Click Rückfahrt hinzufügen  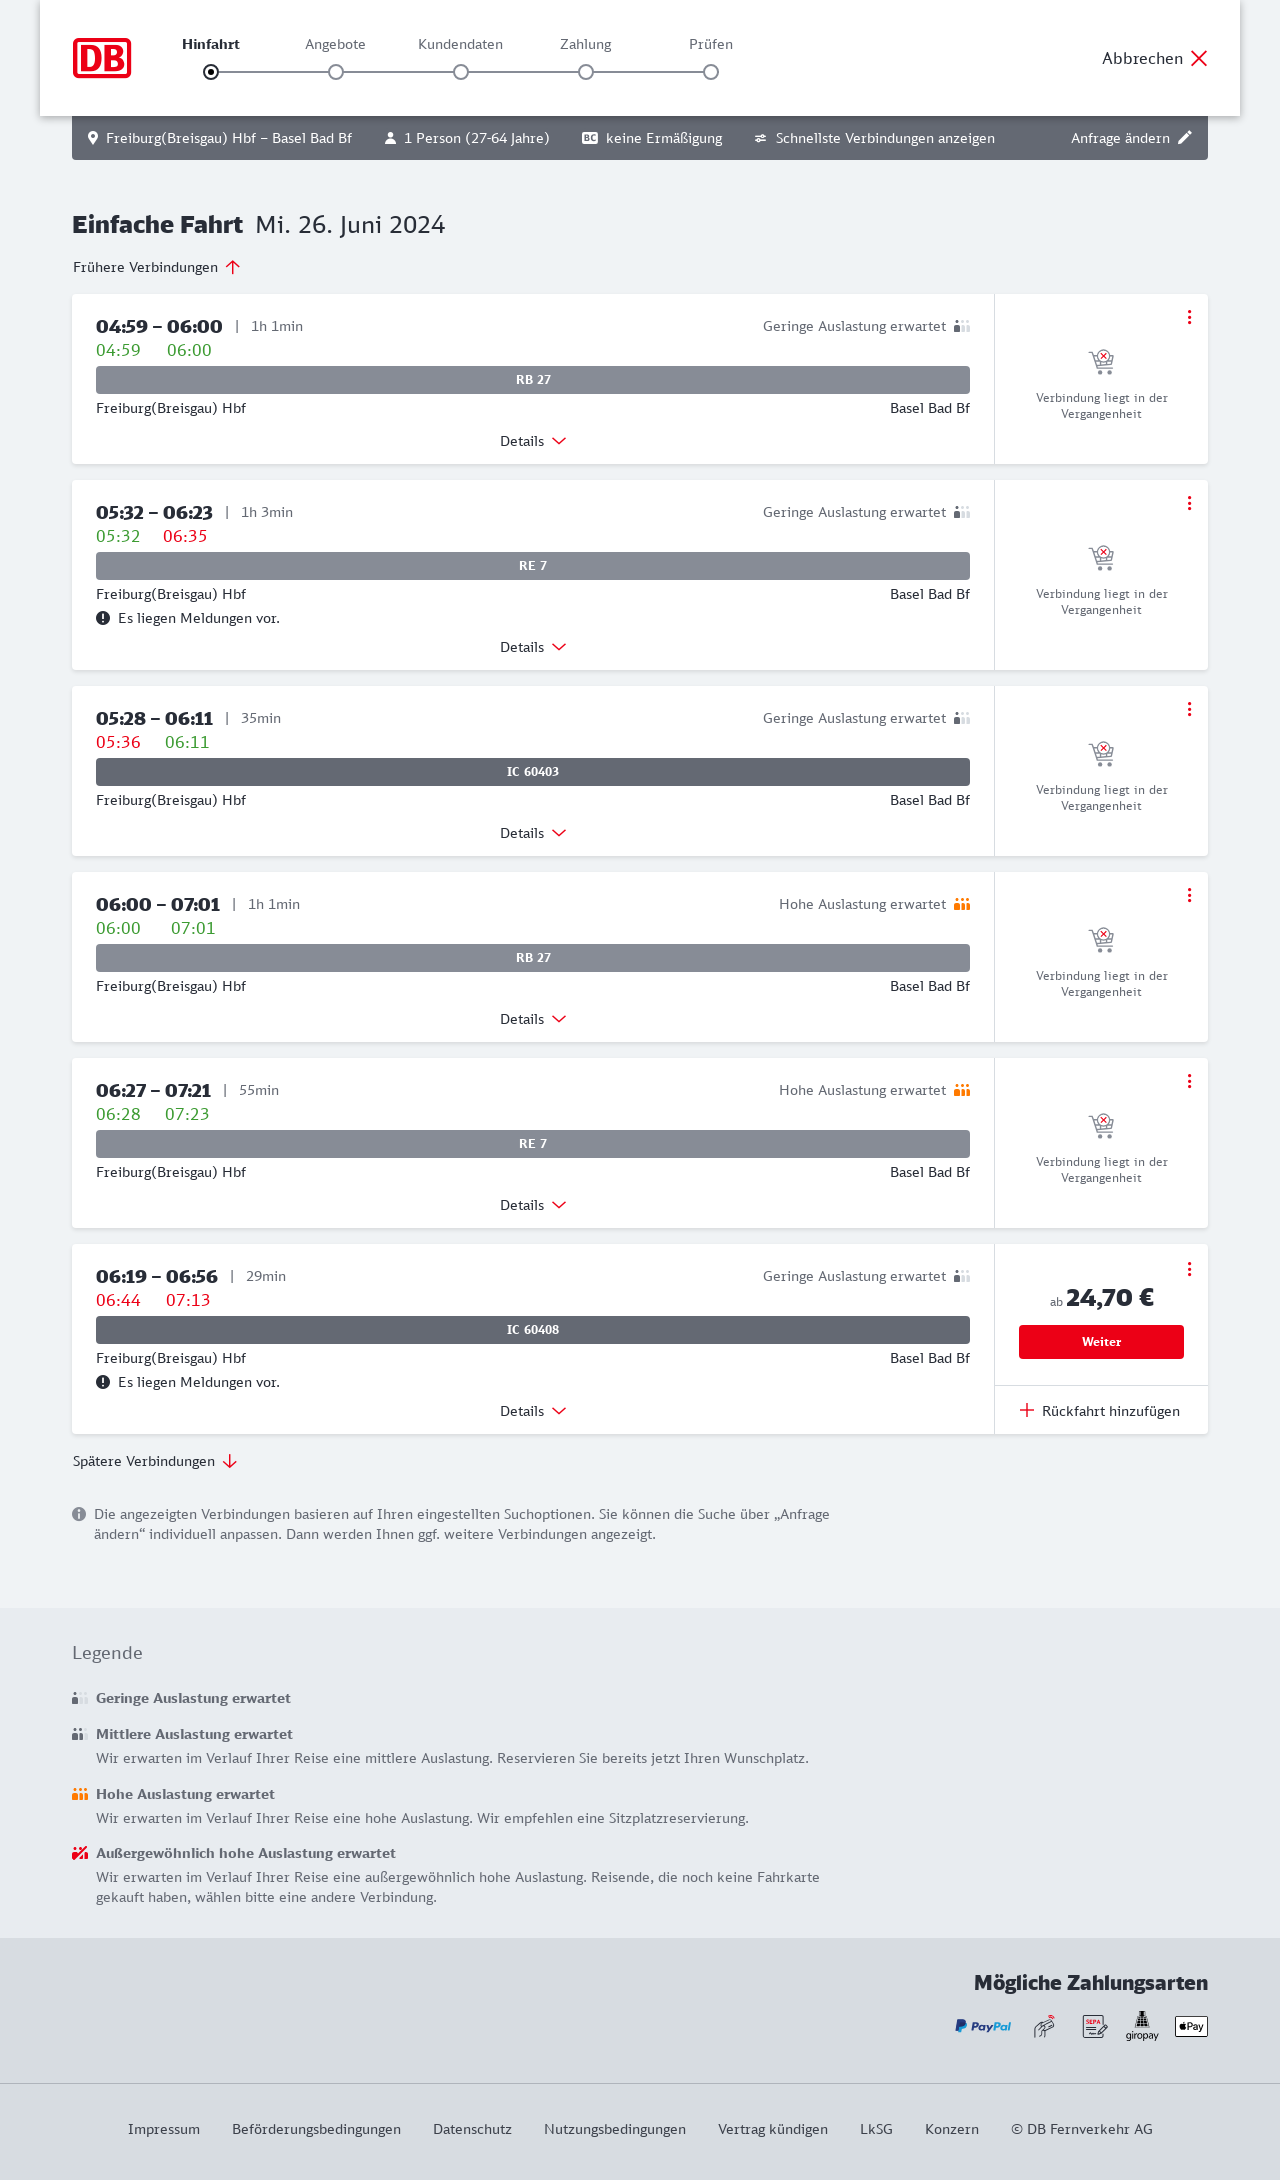[1100, 1411]
